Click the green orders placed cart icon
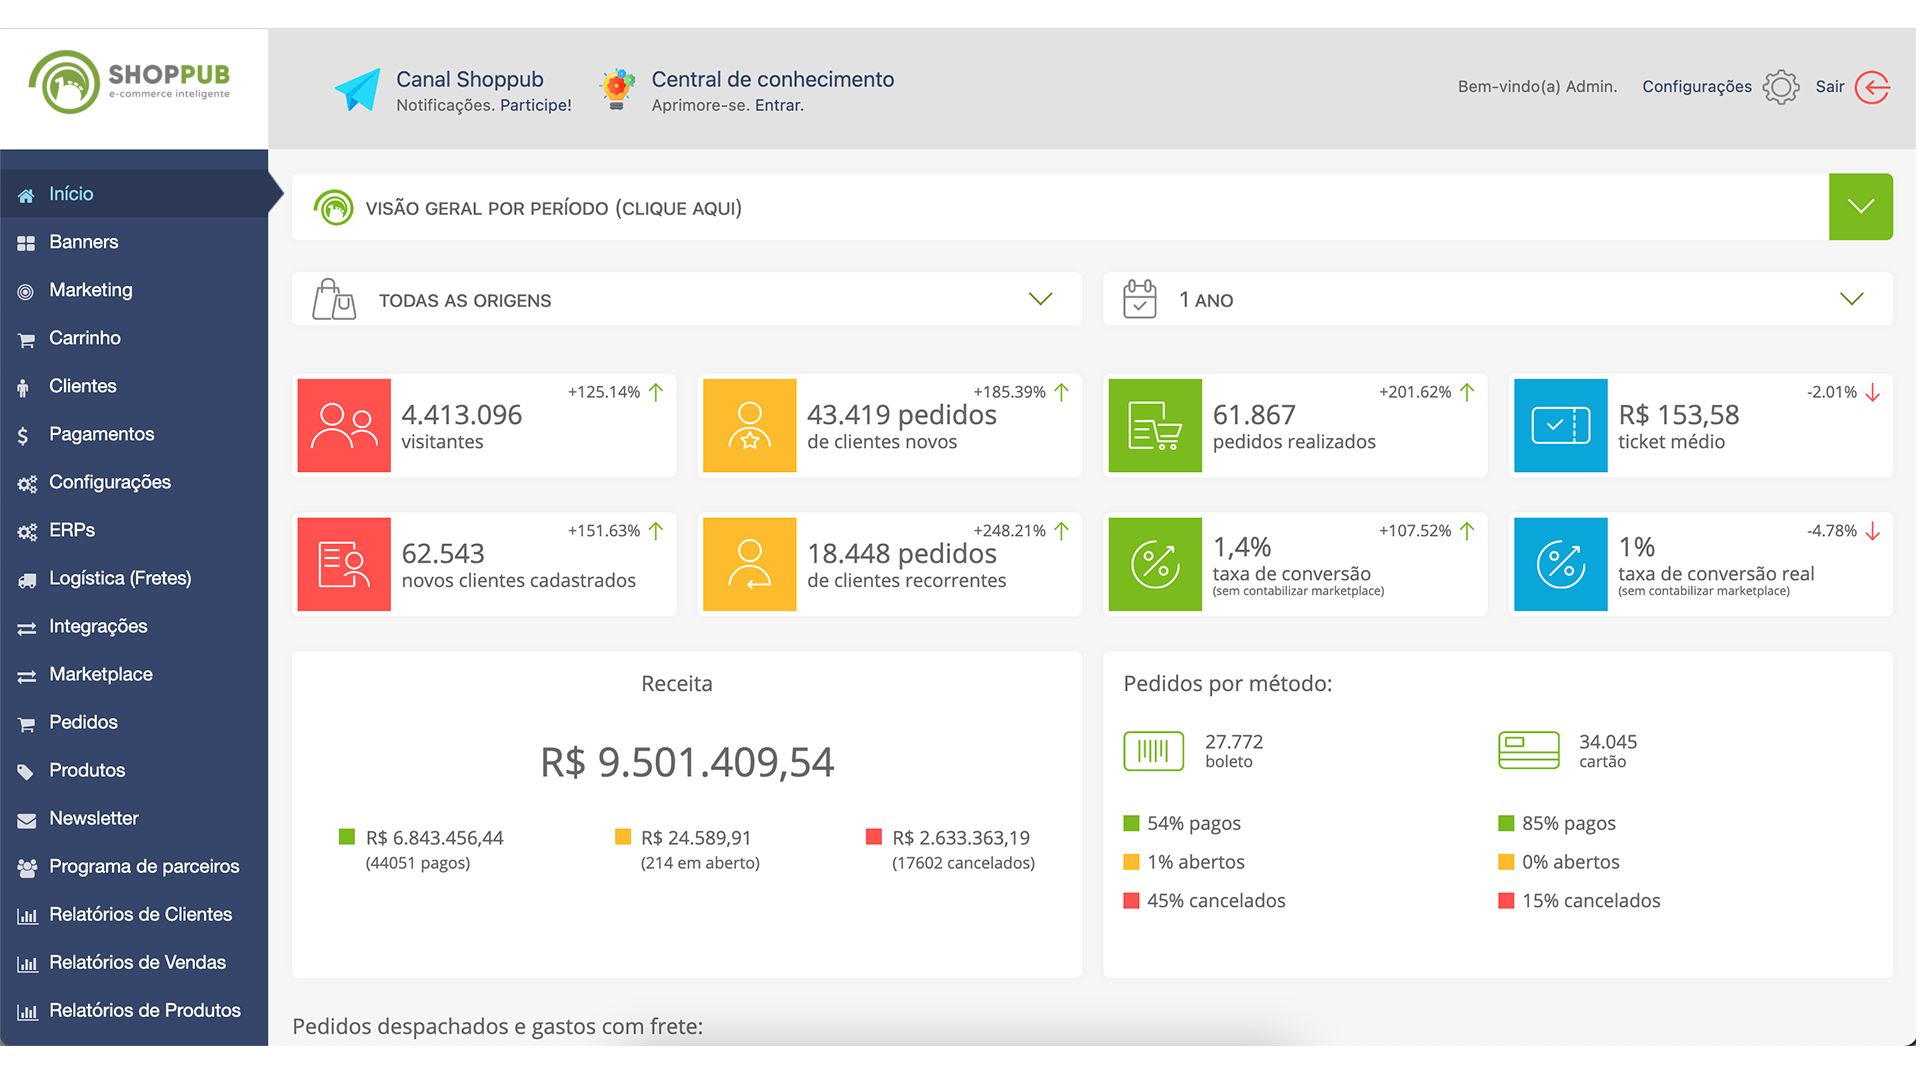This screenshot has height=1080, width=1920. pos(1155,425)
